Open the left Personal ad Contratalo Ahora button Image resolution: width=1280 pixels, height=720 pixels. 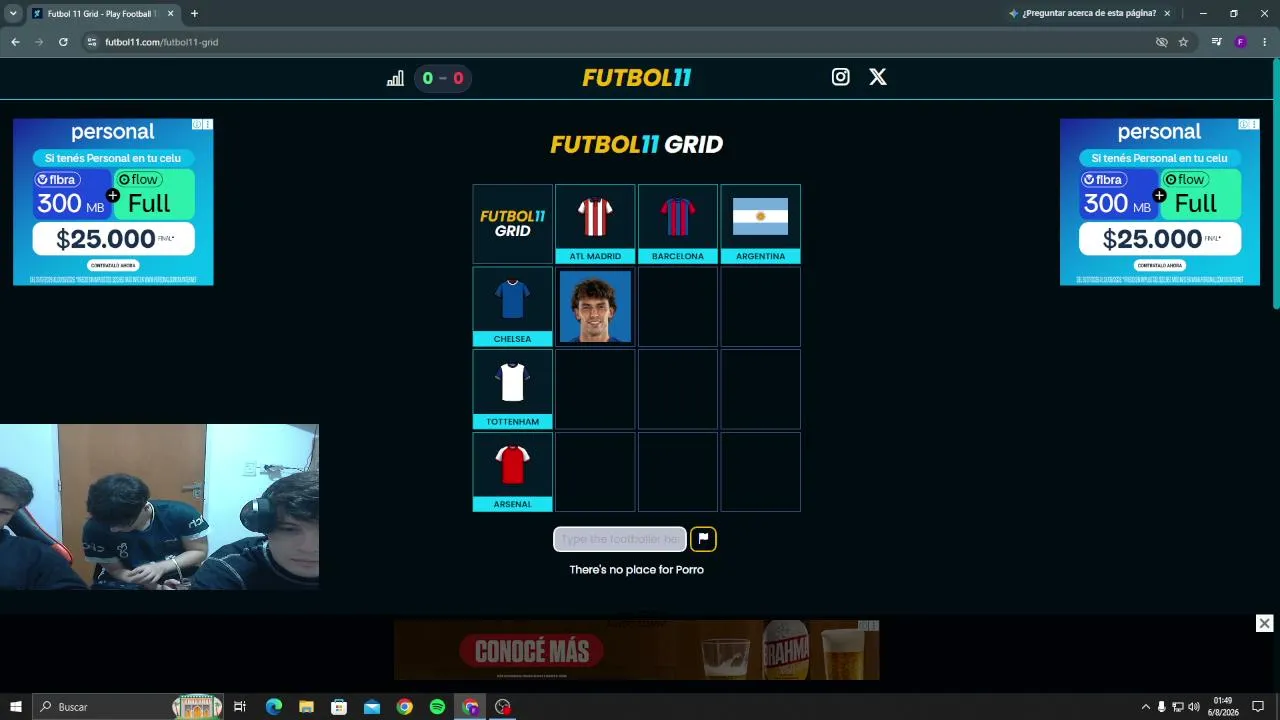(x=113, y=265)
